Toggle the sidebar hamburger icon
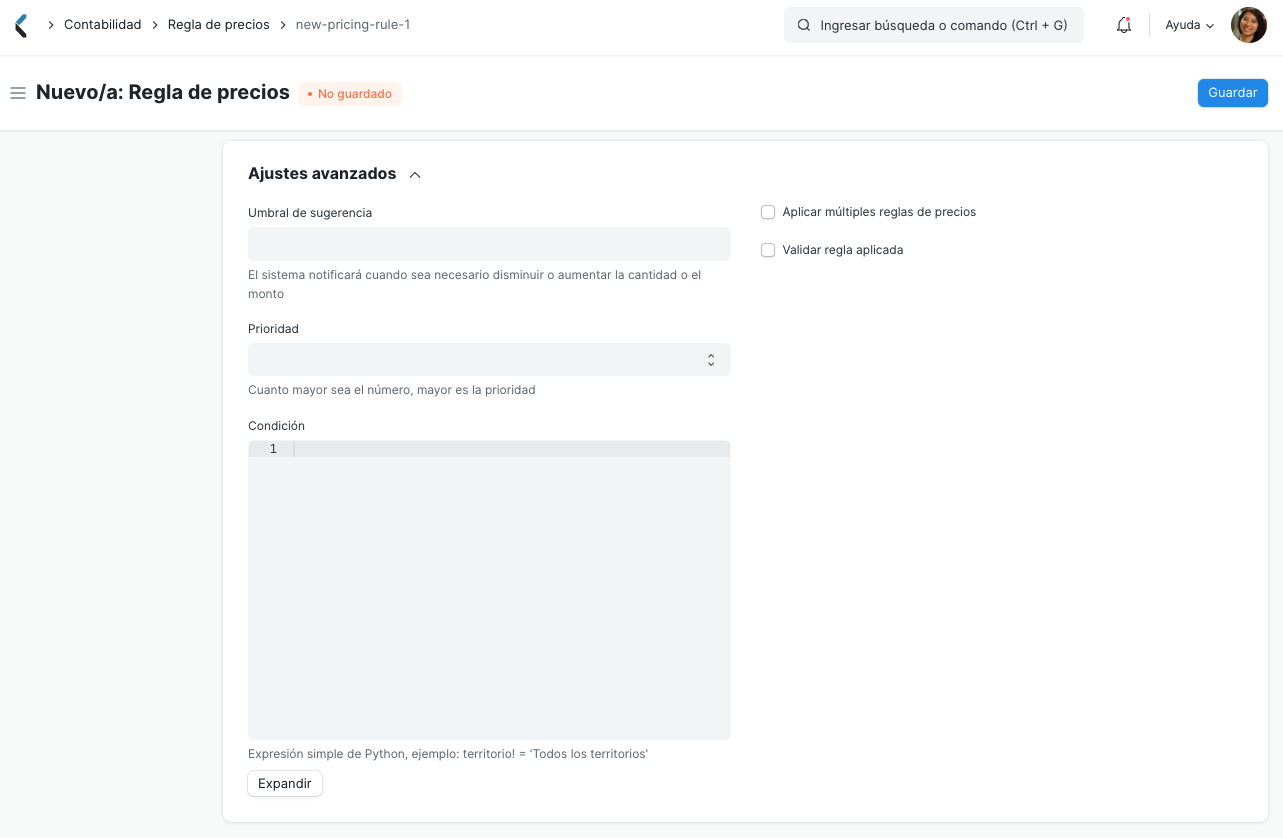Screen dimensions: 1283x838 point(17,93)
